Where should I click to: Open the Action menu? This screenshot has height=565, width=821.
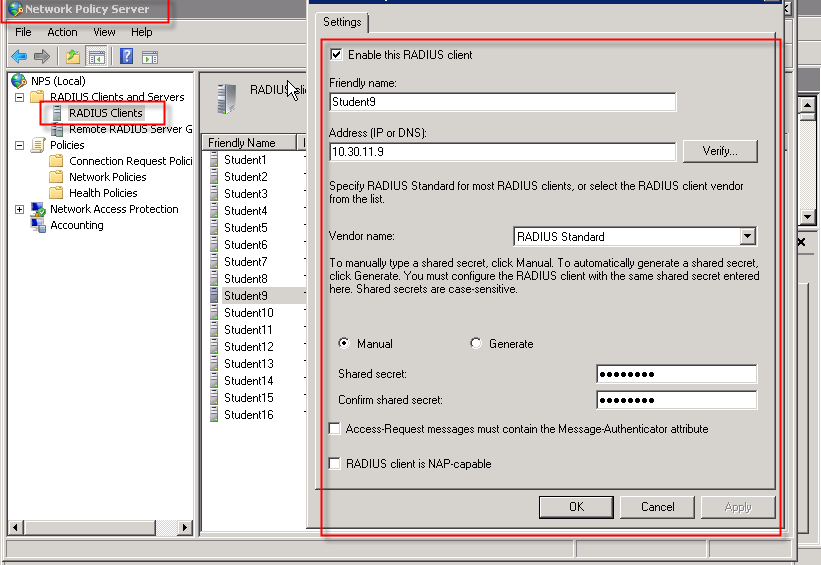coord(62,32)
